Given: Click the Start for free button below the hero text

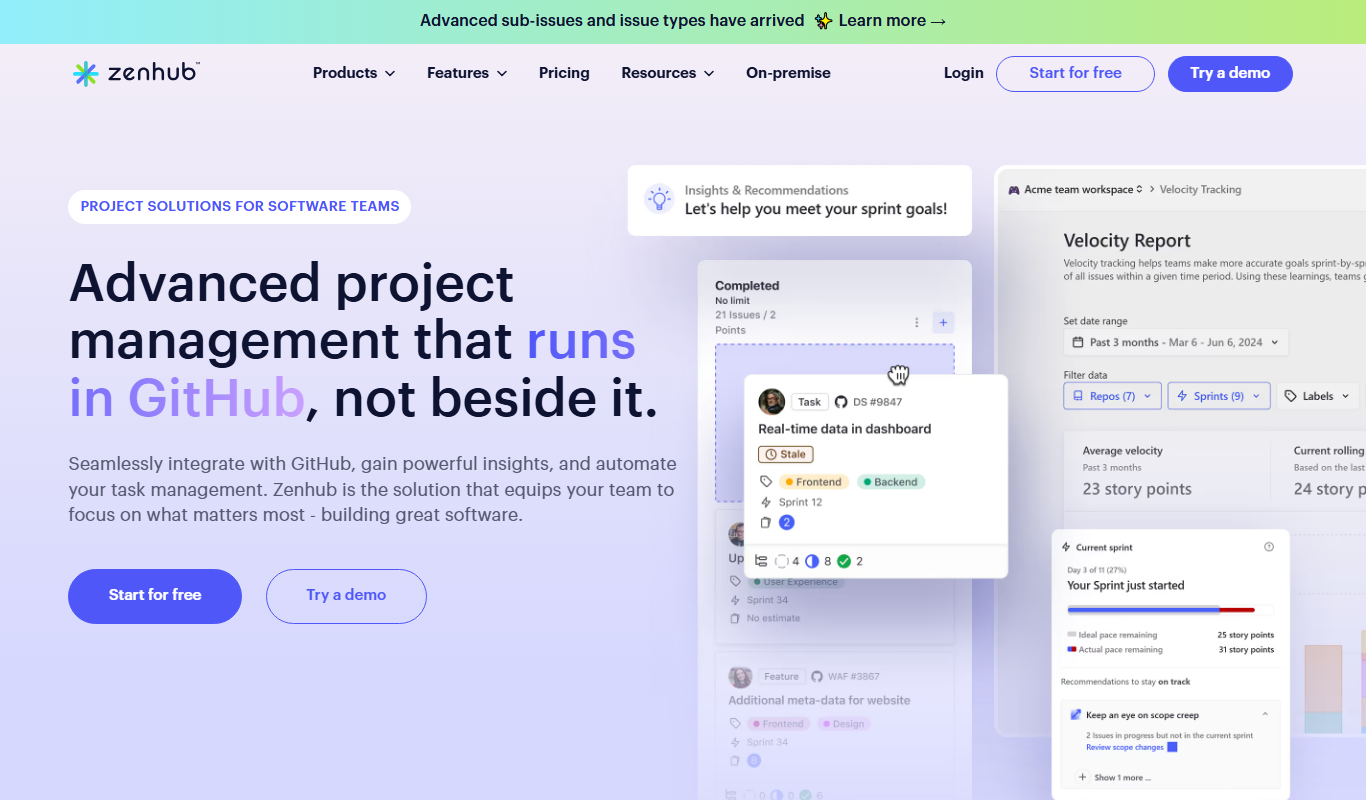Looking at the screenshot, I should pos(155,596).
